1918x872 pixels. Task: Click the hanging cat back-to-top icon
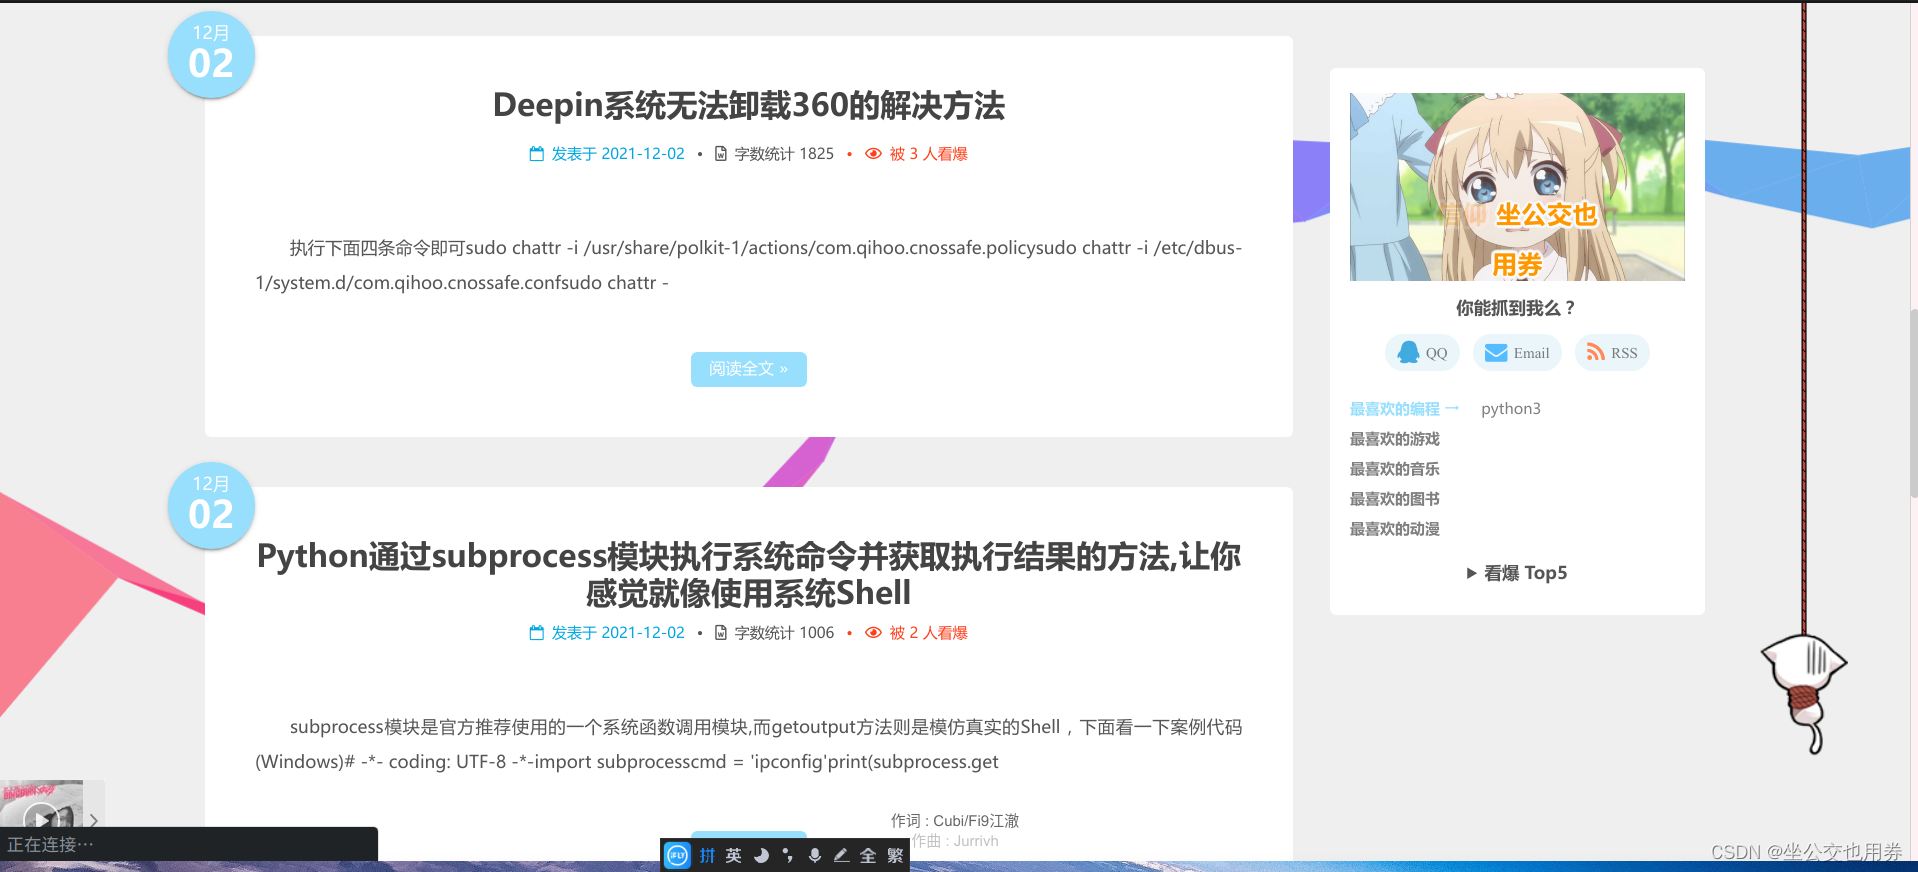click(1805, 694)
